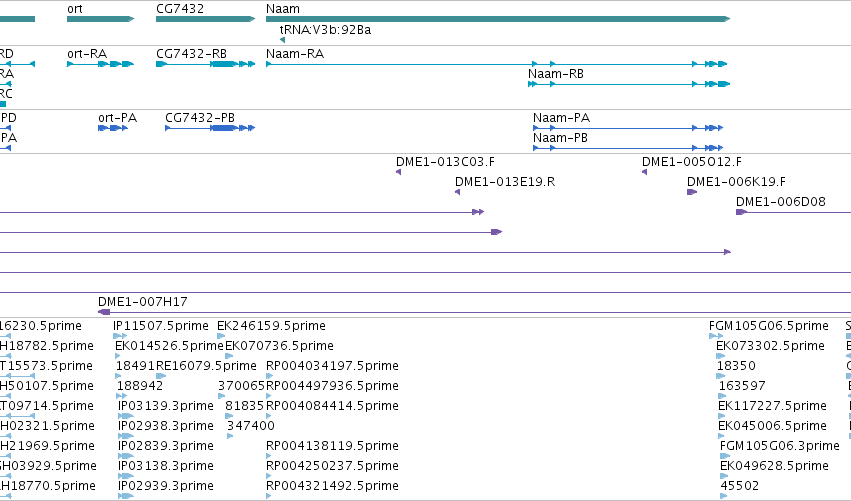Select the 347400 EST label
This screenshot has width=851, height=501.
tap(251, 426)
